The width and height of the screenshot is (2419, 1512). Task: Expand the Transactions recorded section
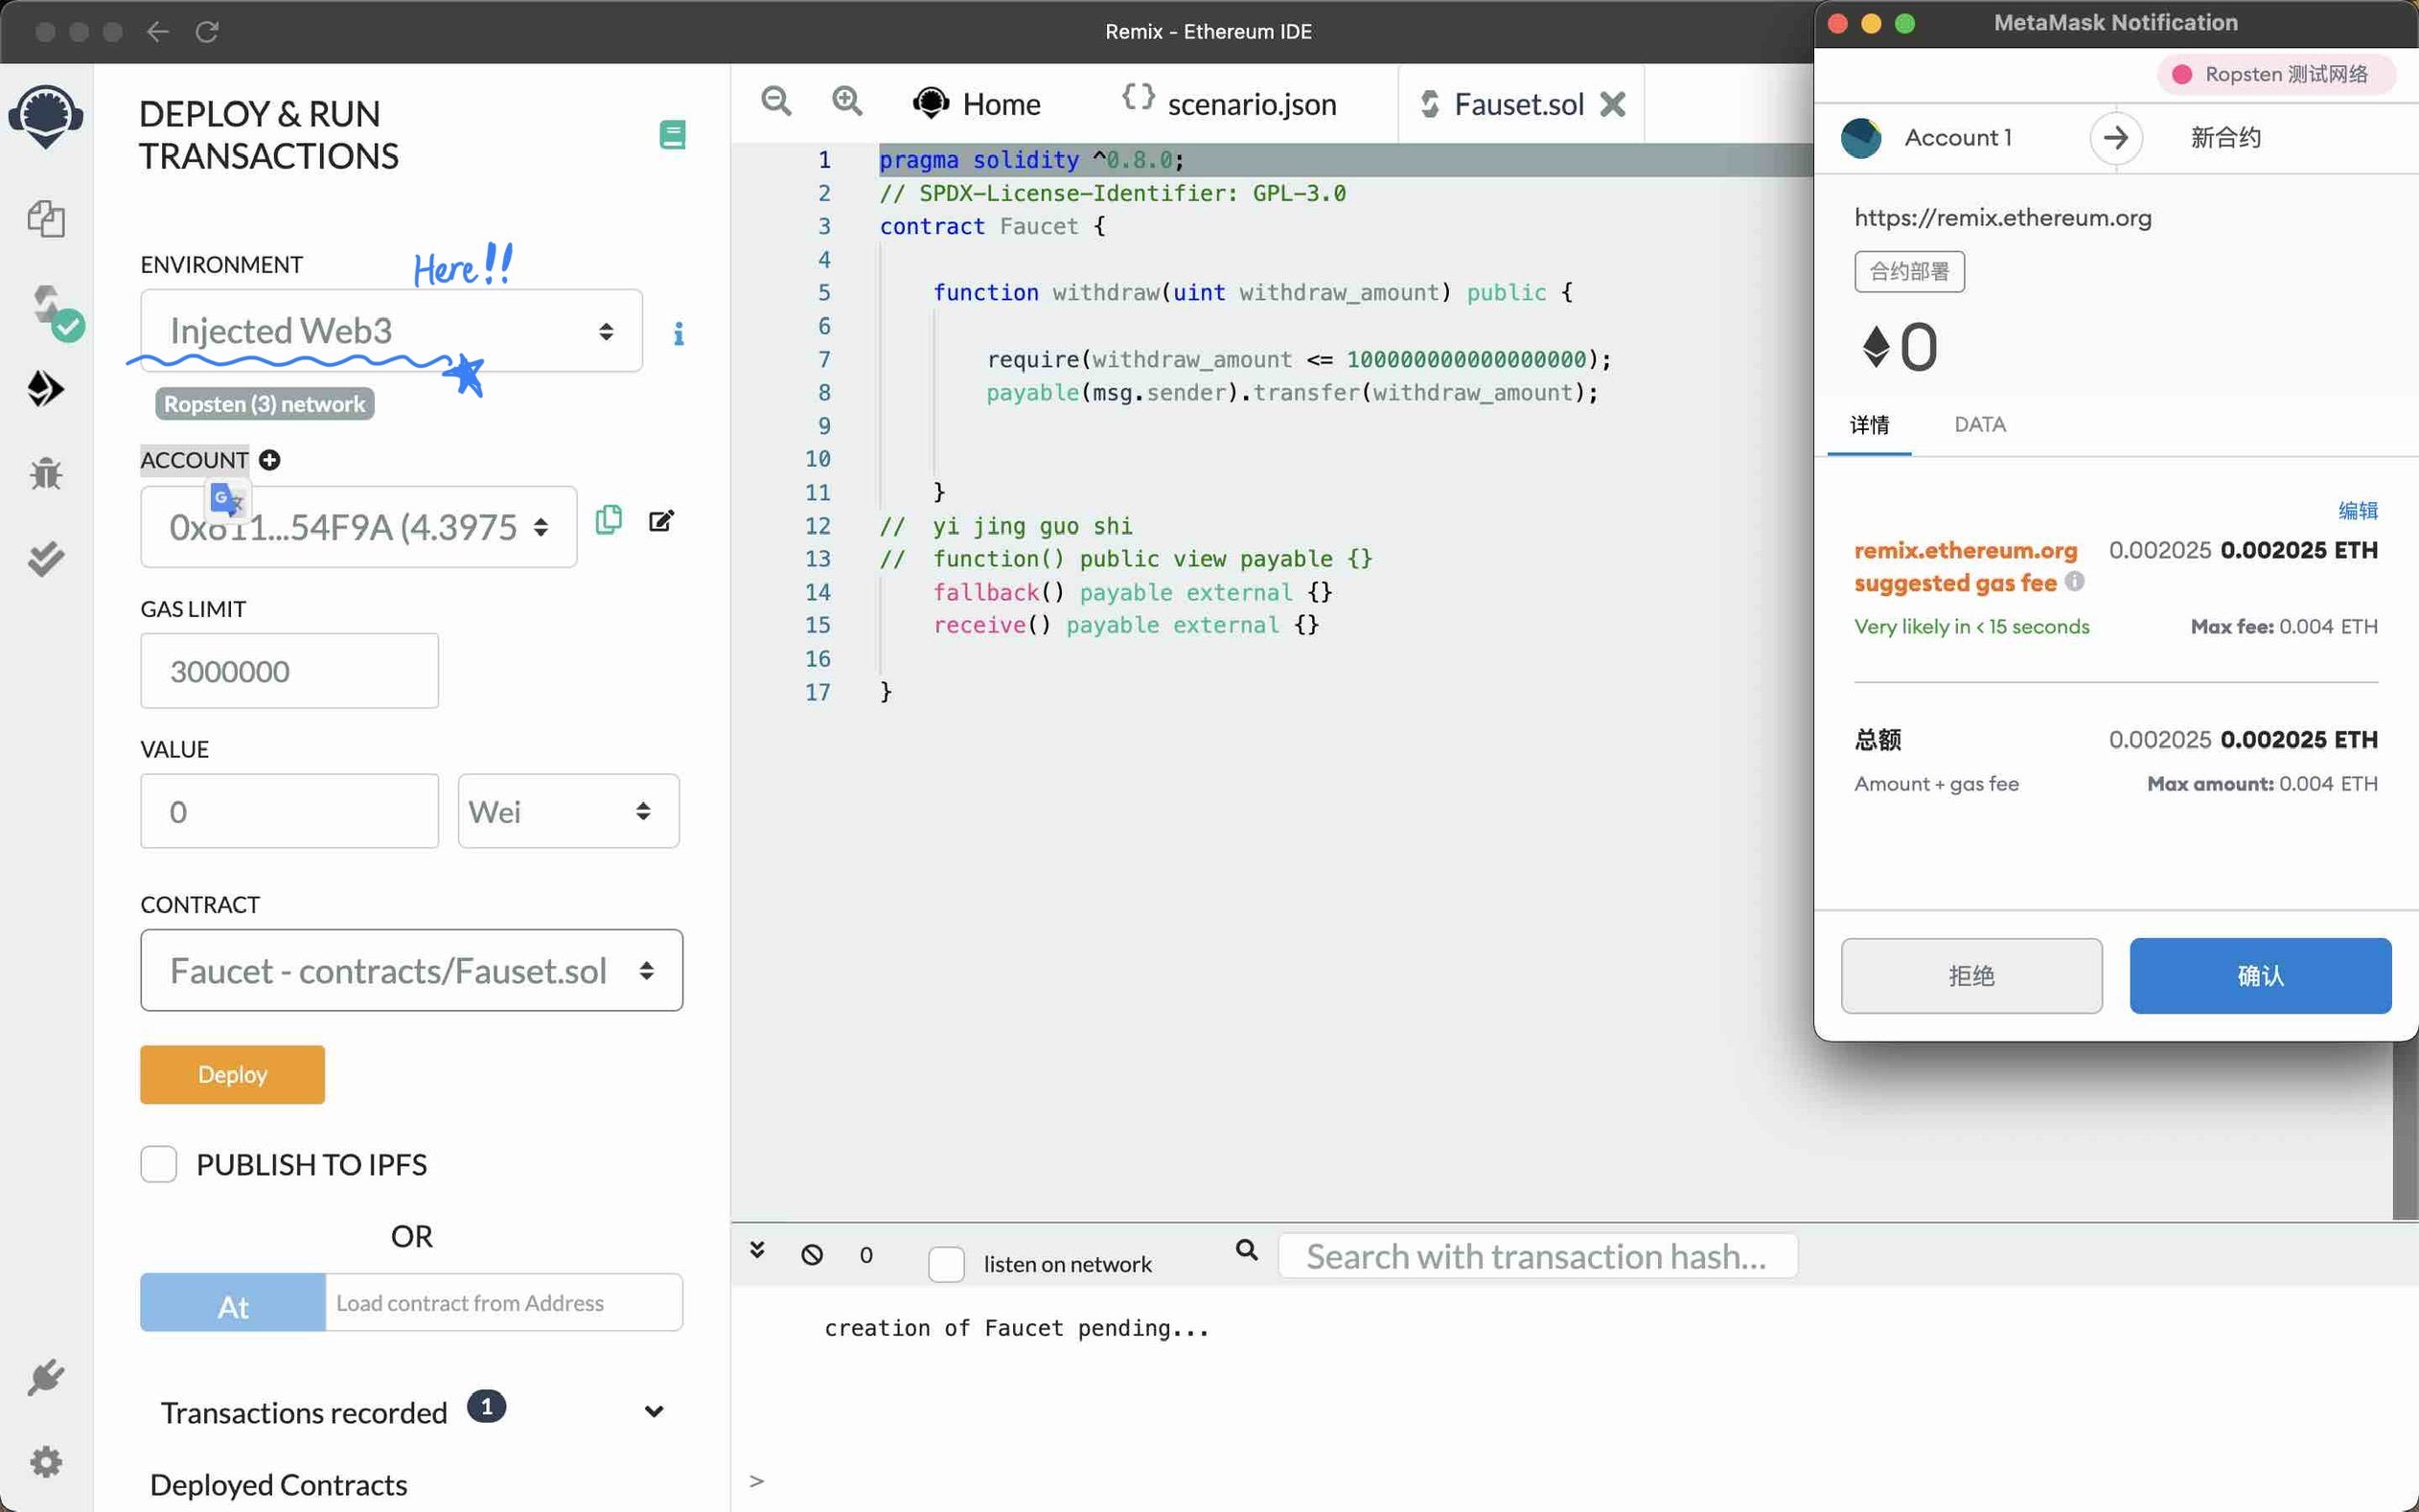click(x=654, y=1411)
